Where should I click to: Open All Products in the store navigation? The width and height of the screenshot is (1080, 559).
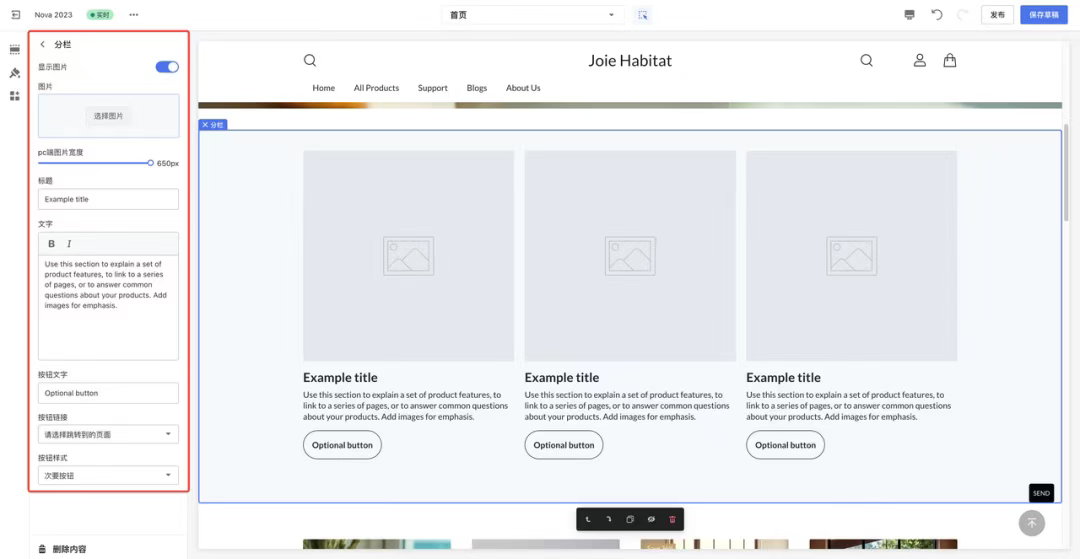coord(376,88)
